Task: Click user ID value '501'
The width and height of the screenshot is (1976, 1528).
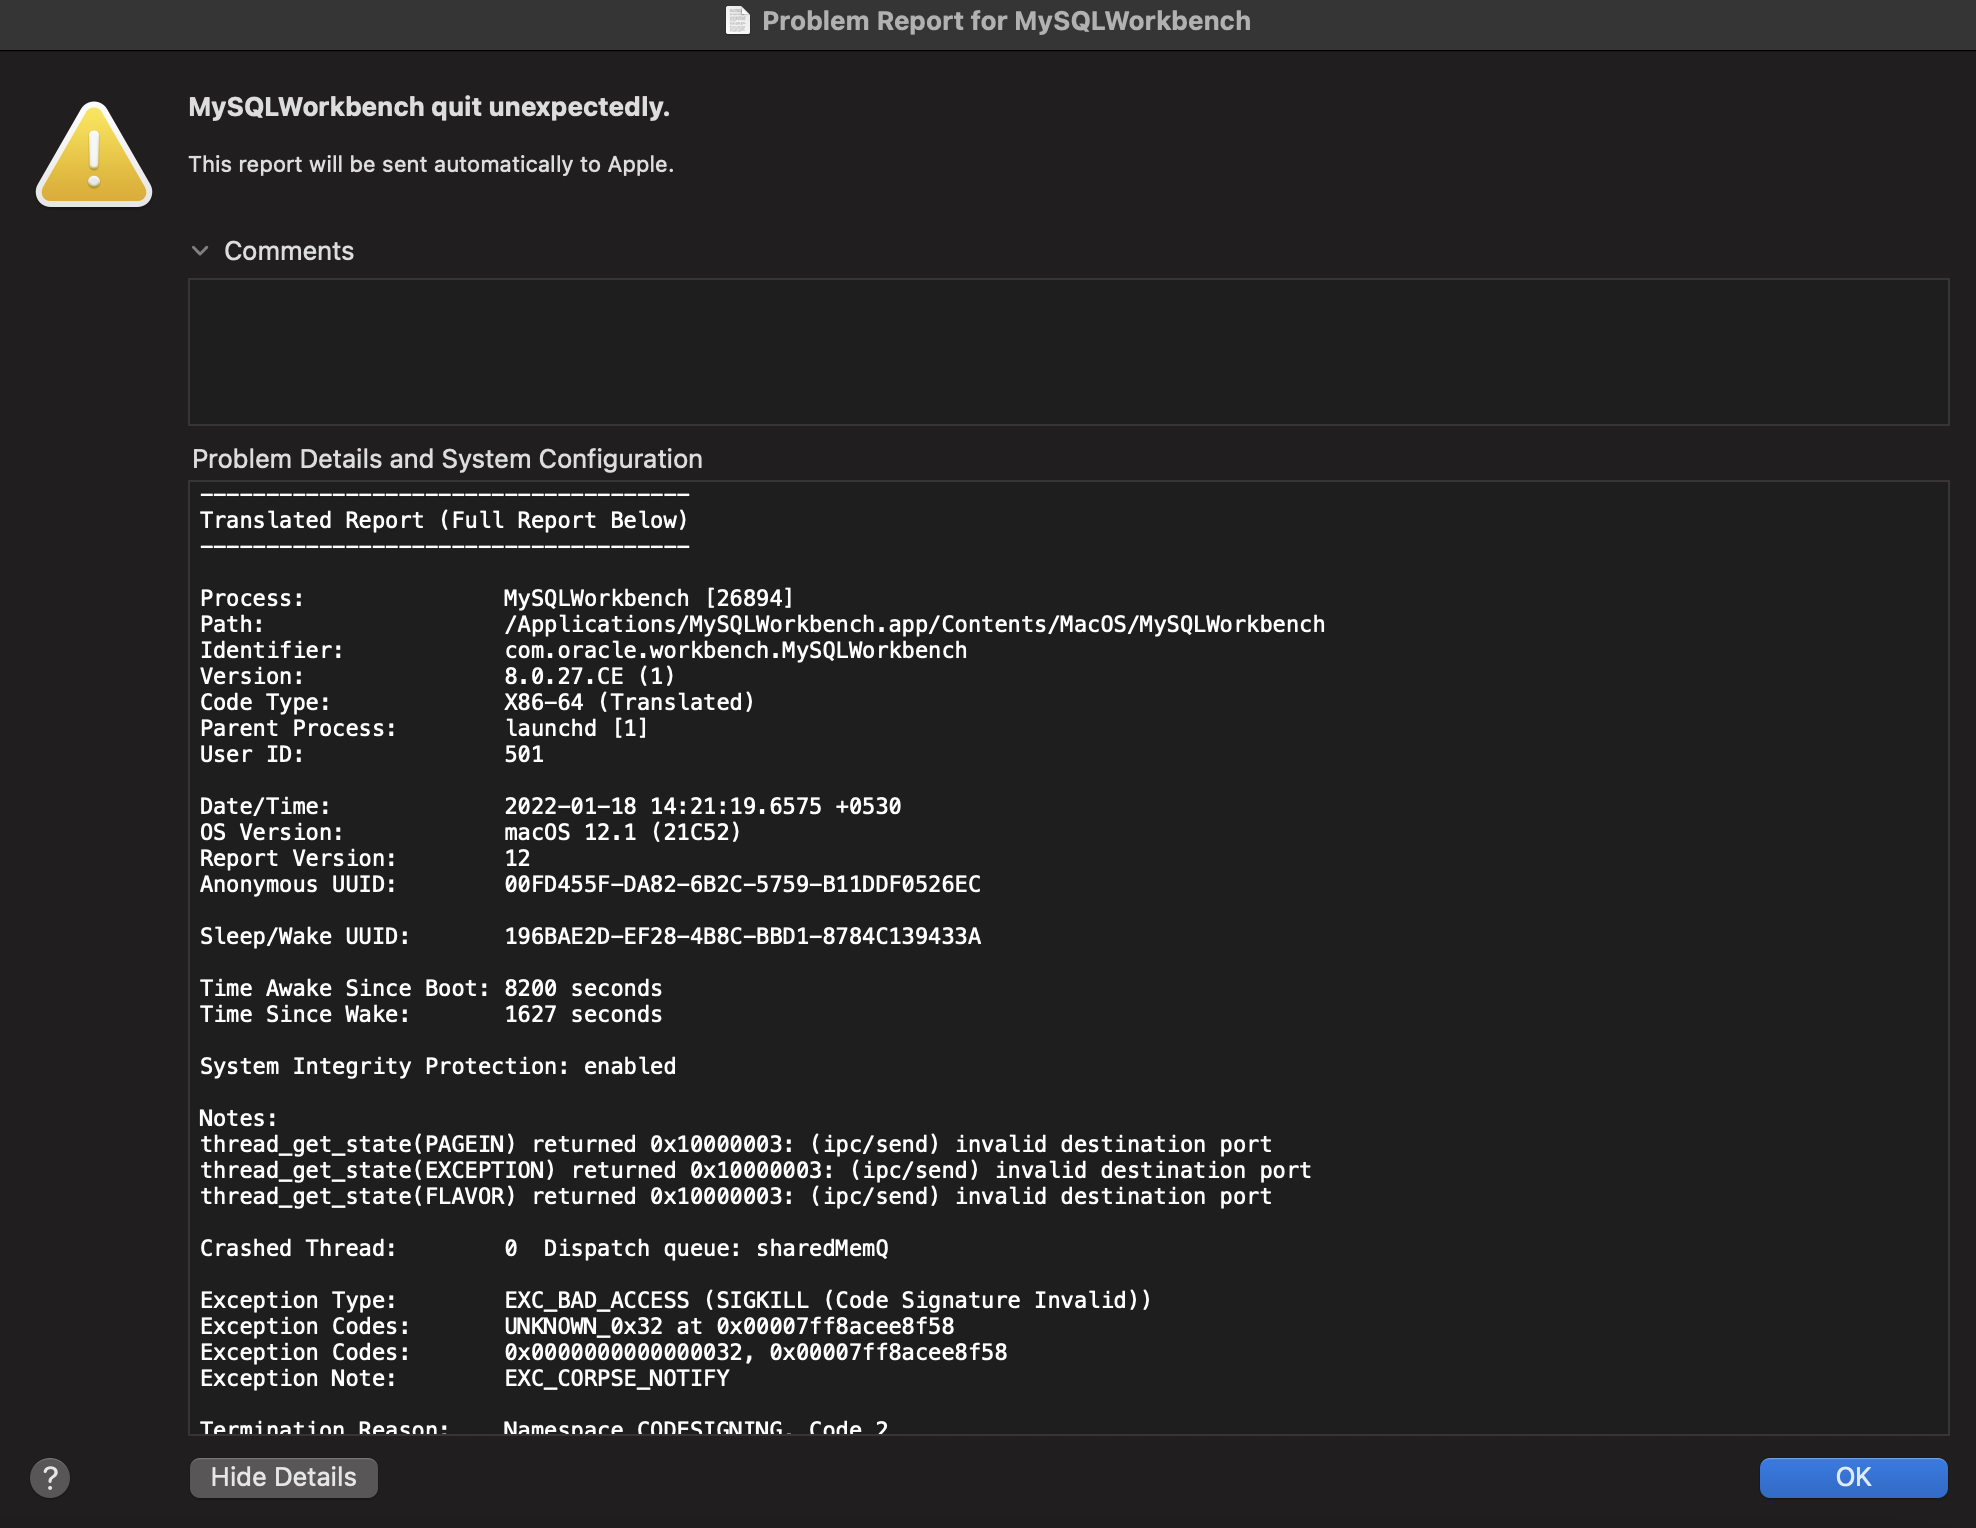Action: [x=523, y=754]
